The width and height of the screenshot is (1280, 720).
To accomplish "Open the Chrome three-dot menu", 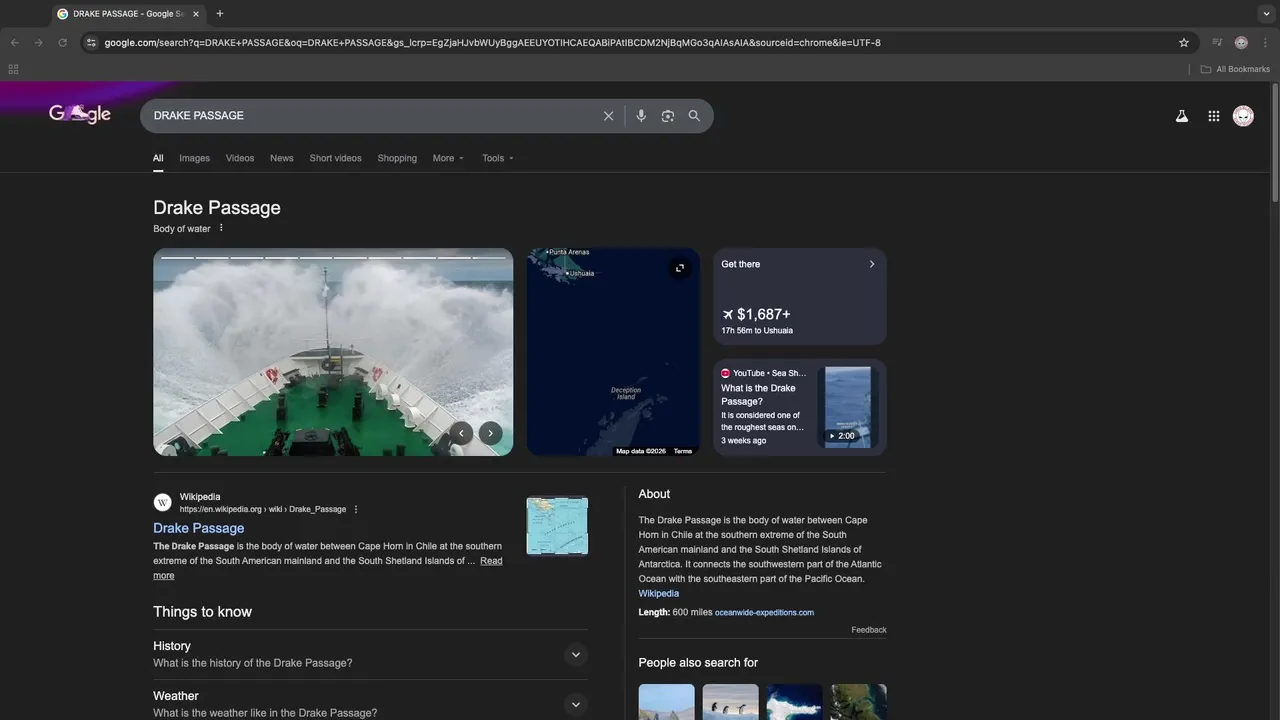I will pos(1265,43).
